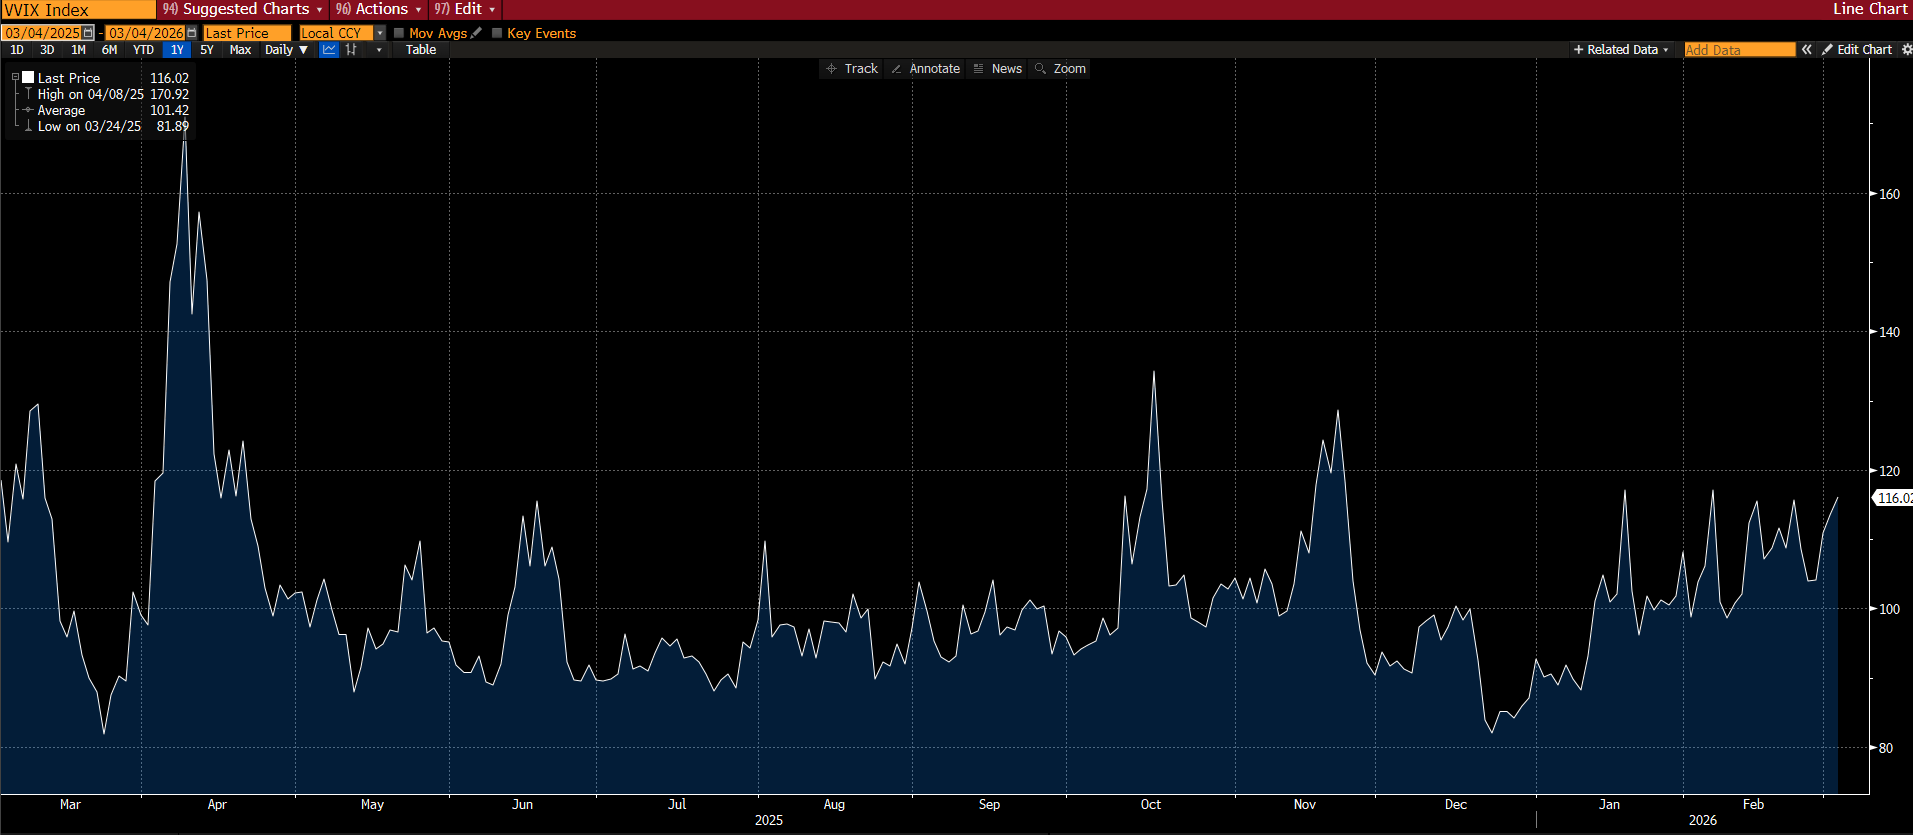Click the white Last Price color swatch
This screenshot has width=1913, height=835.
(x=29, y=77)
